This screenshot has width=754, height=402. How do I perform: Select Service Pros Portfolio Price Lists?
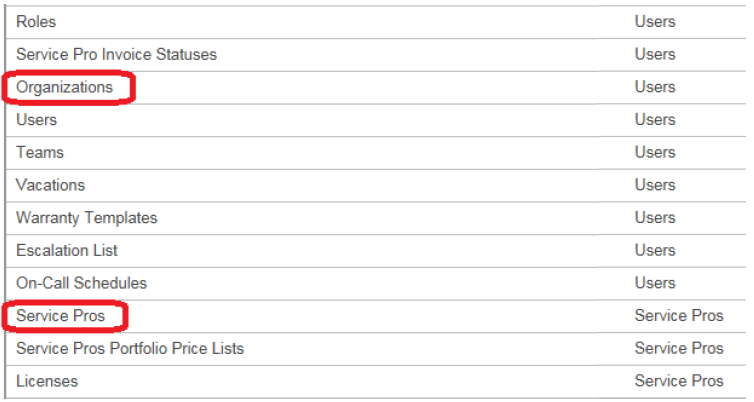coord(129,348)
